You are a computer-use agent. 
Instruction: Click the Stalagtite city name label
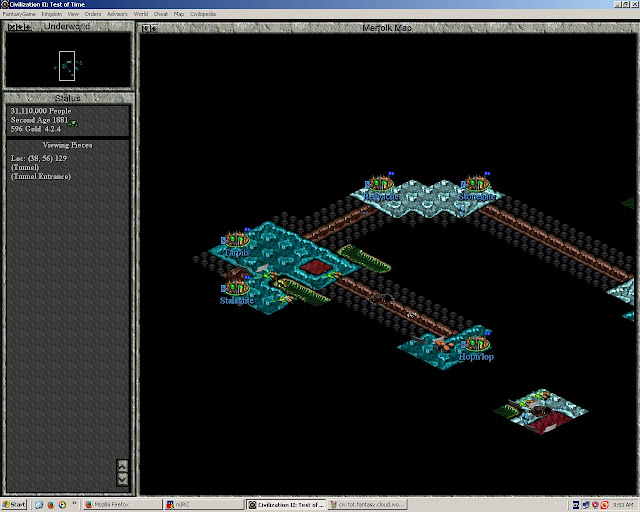237,301
